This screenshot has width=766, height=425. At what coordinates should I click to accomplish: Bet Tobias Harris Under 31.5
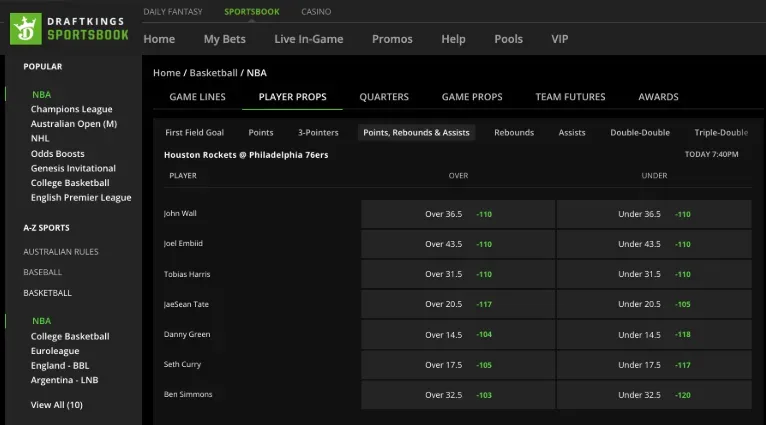[x=654, y=274]
